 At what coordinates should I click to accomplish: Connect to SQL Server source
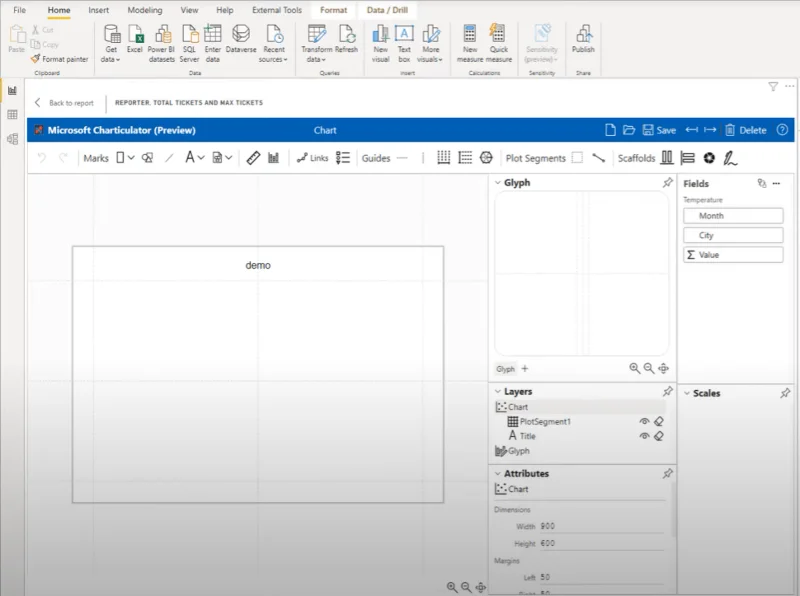(189, 44)
